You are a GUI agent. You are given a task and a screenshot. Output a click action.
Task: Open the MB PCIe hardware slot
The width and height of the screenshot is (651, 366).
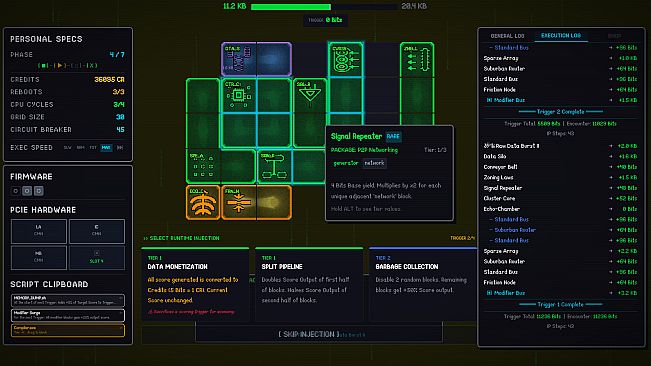coord(39,257)
